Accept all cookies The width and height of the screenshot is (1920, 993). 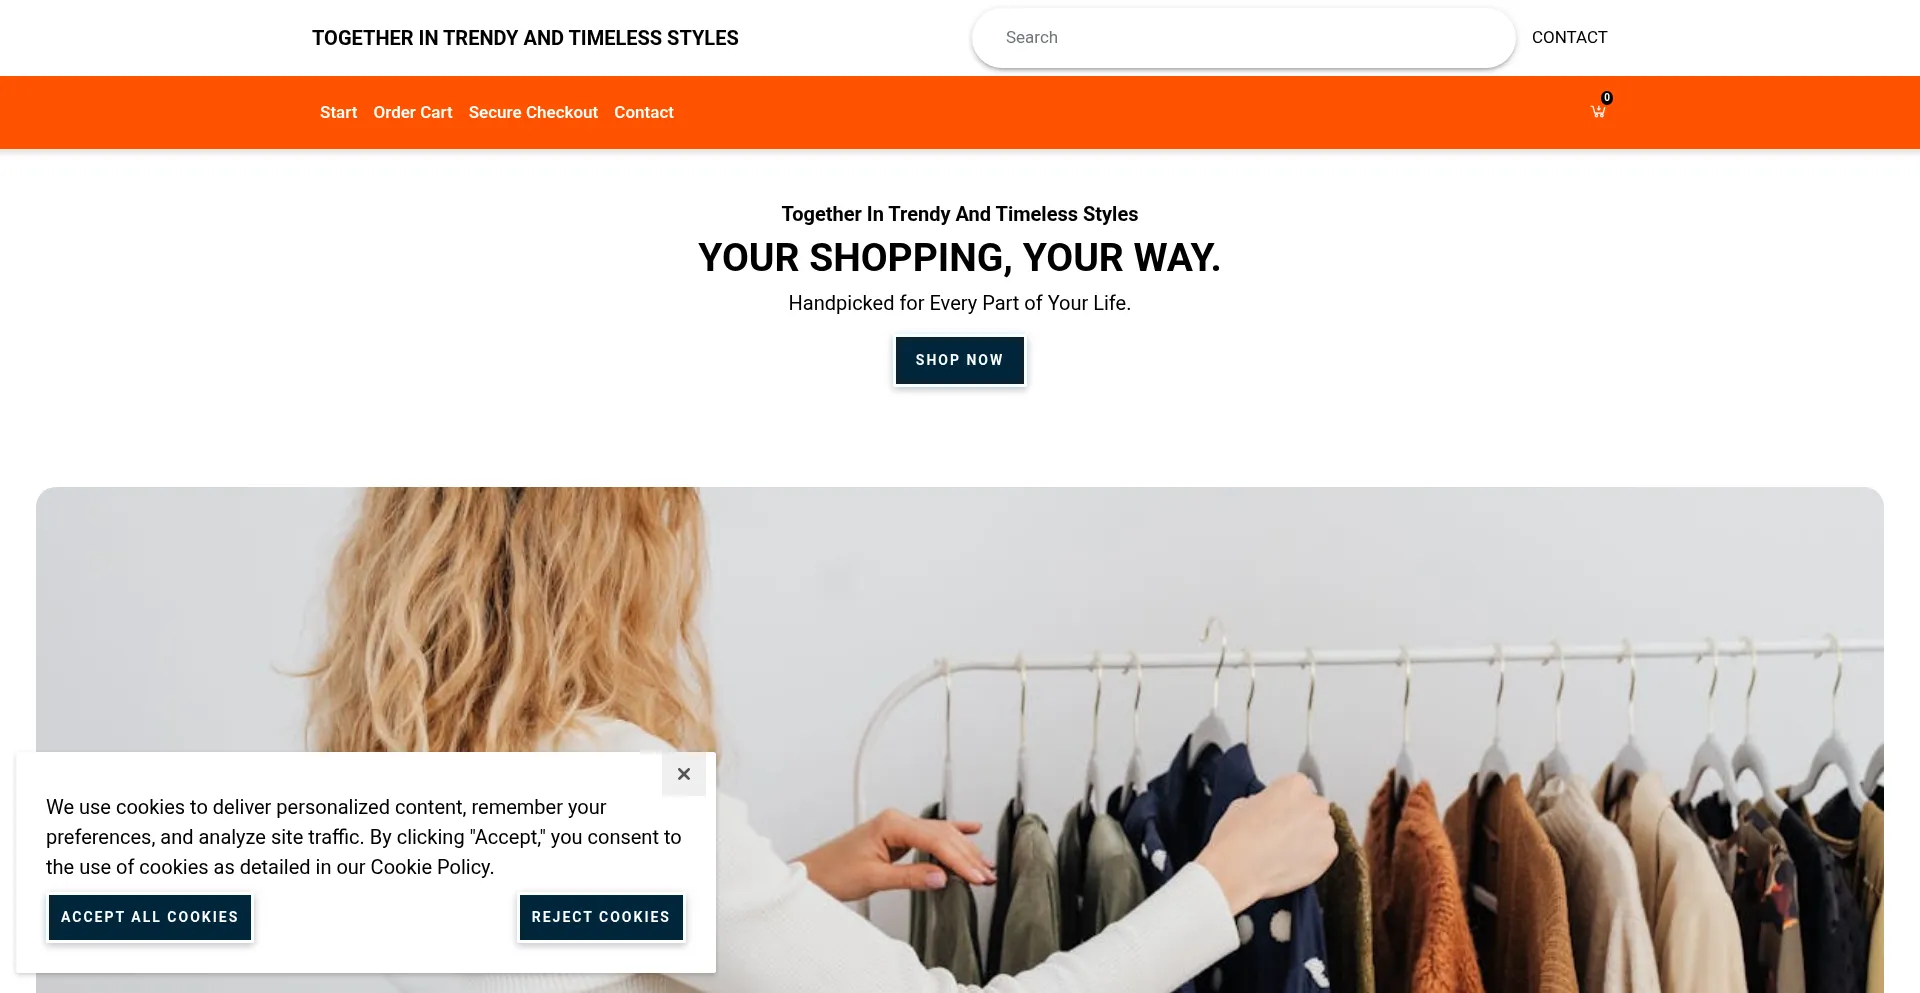click(x=150, y=917)
